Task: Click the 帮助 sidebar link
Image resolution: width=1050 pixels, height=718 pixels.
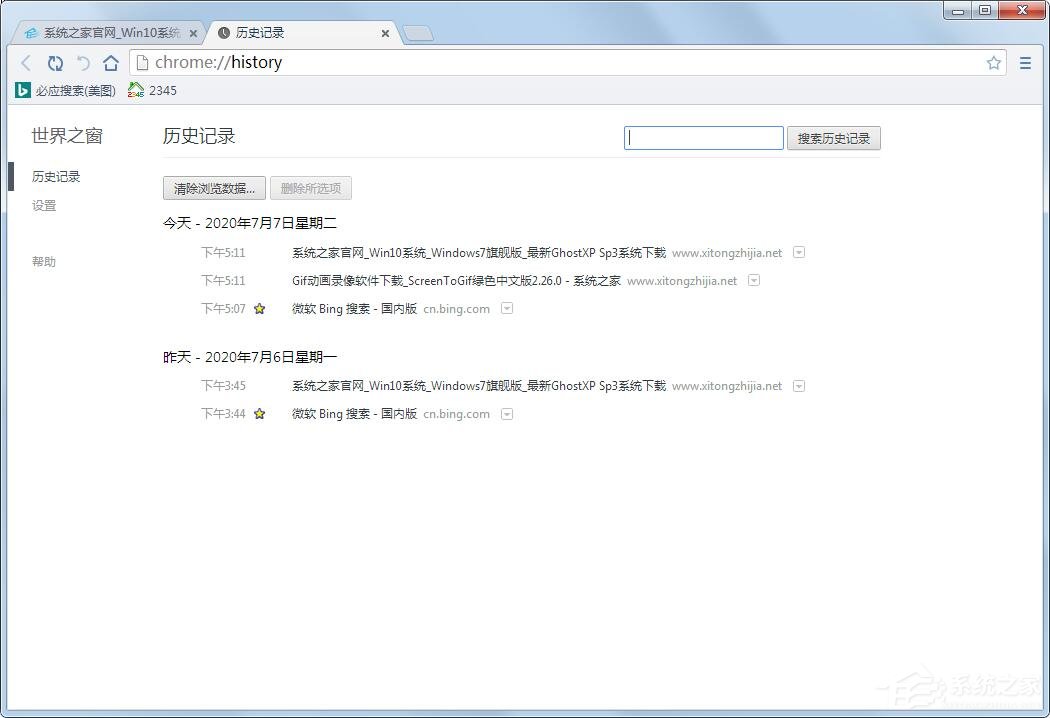Action: (x=43, y=261)
